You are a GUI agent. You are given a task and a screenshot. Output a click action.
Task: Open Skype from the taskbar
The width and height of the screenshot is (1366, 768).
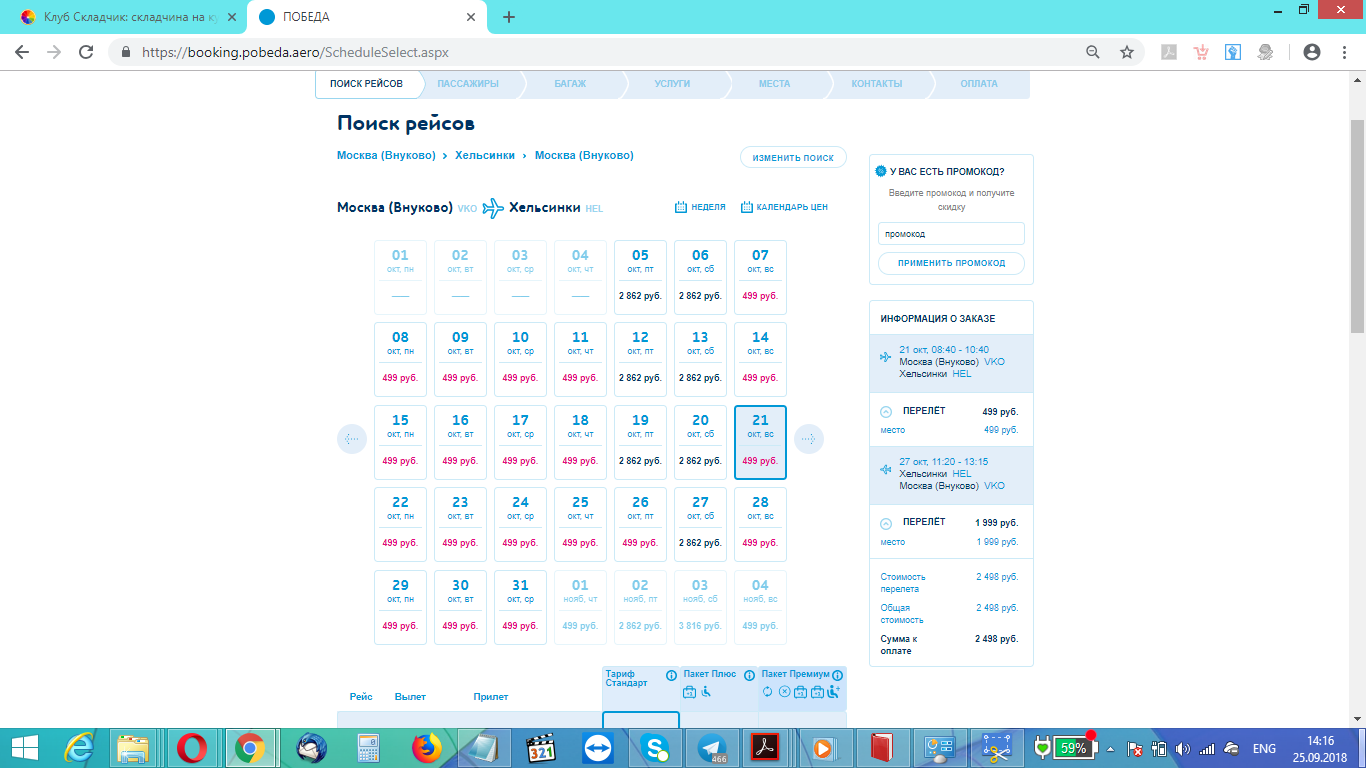pyautogui.click(x=657, y=748)
